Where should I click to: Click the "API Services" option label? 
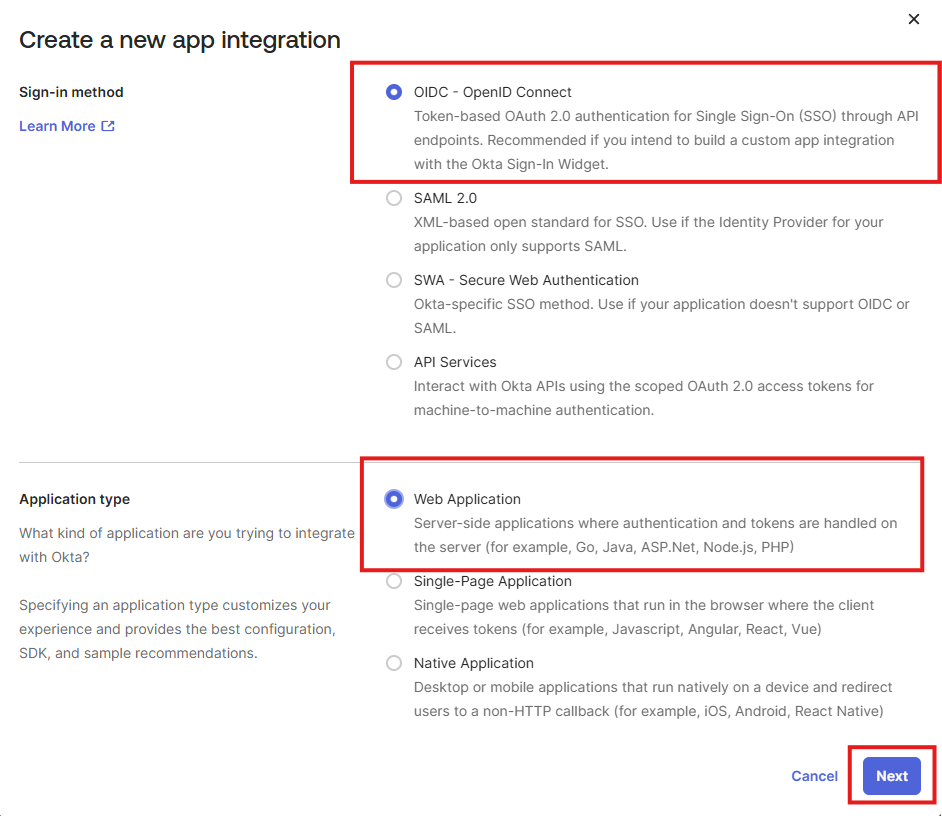455,362
